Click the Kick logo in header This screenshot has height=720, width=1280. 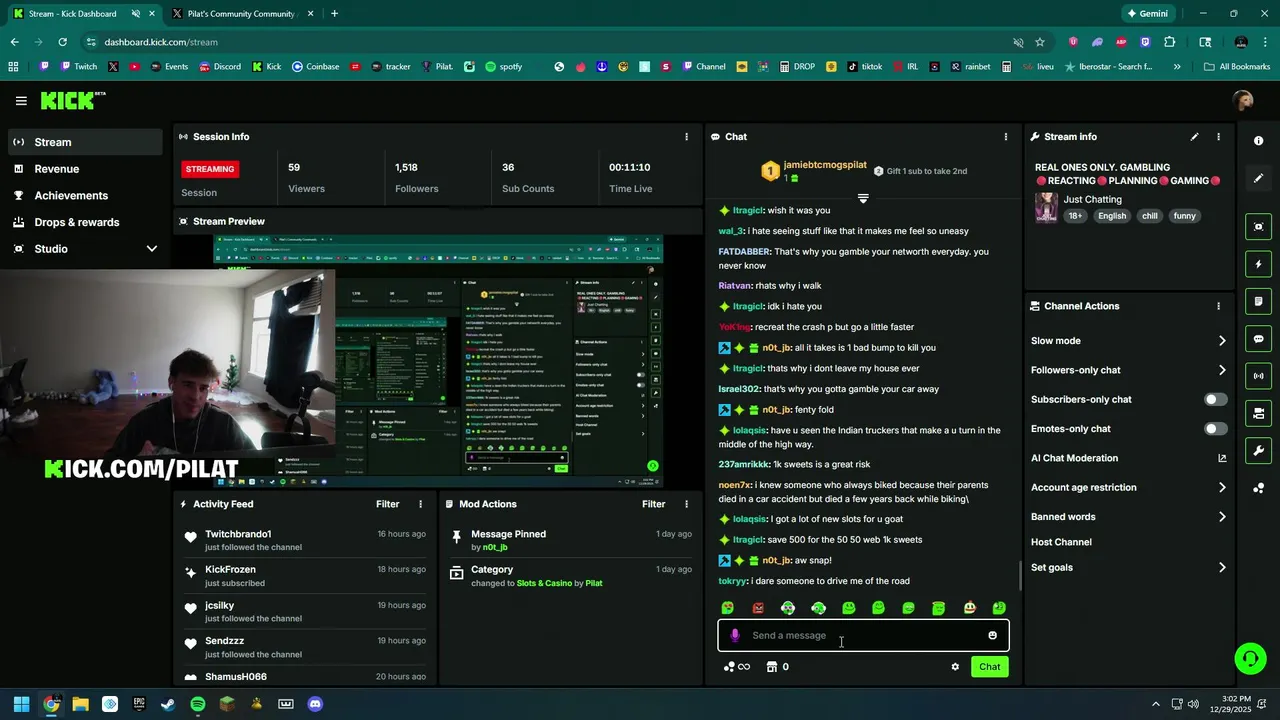pos(72,100)
